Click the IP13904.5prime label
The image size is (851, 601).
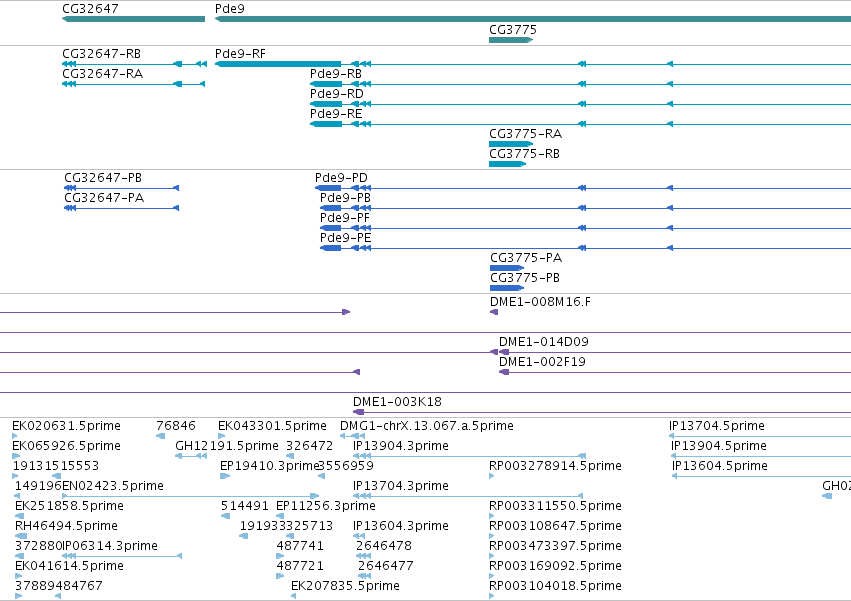pyautogui.click(x=719, y=446)
